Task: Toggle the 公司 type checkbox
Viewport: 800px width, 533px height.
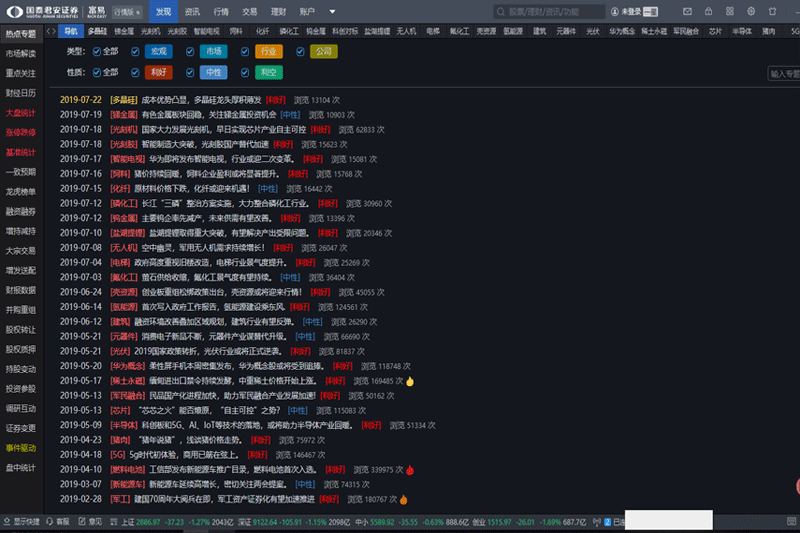Action: [x=300, y=52]
